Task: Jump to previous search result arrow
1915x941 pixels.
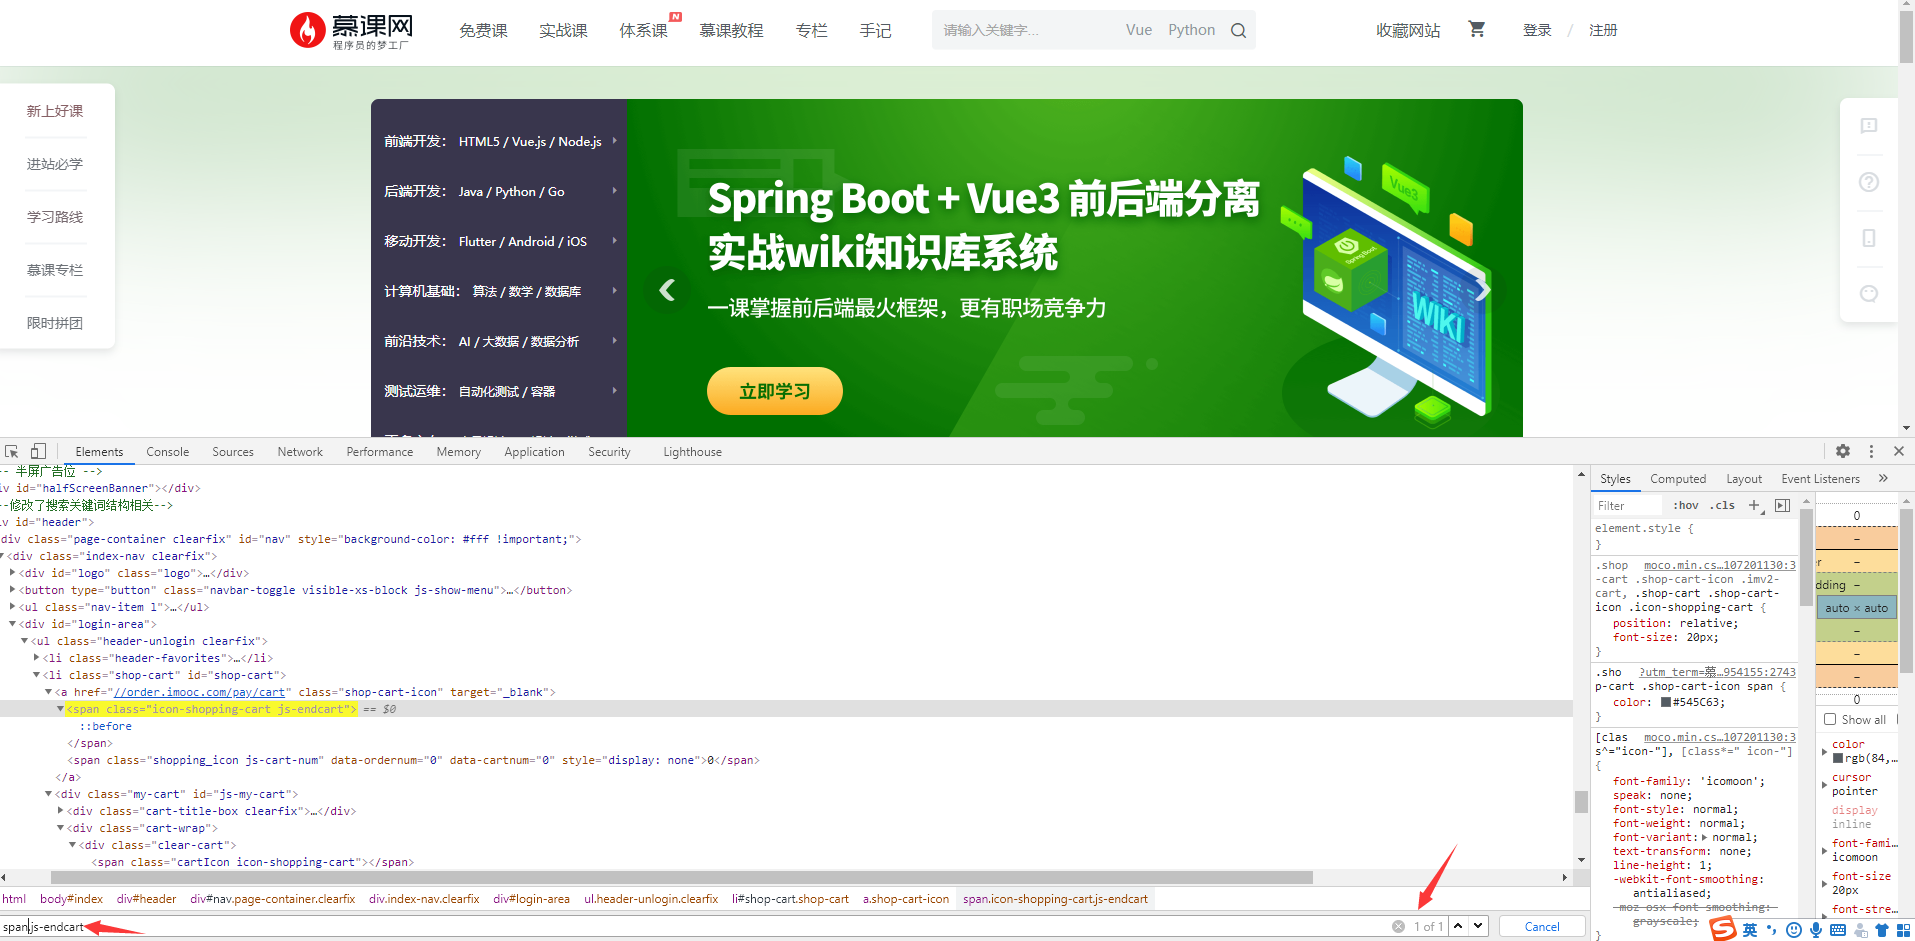Action: (x=1458, y=926)
